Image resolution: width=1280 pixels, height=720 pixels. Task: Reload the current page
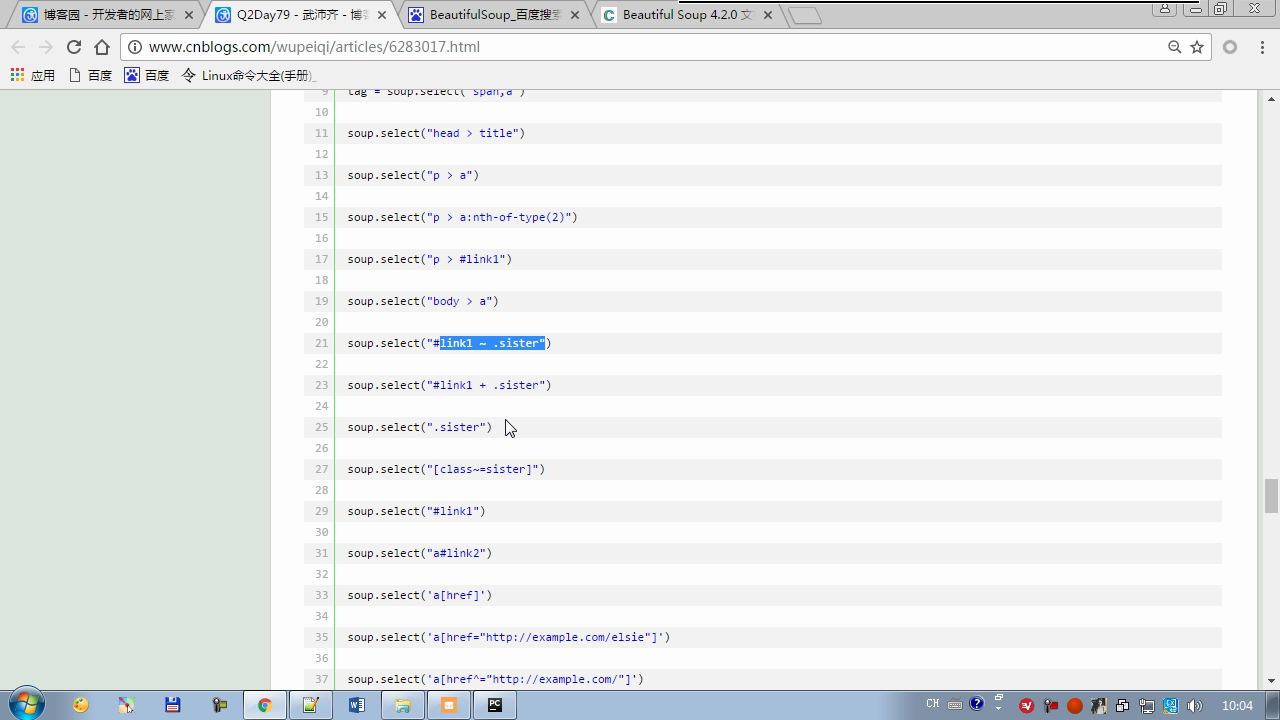point(73,47)
